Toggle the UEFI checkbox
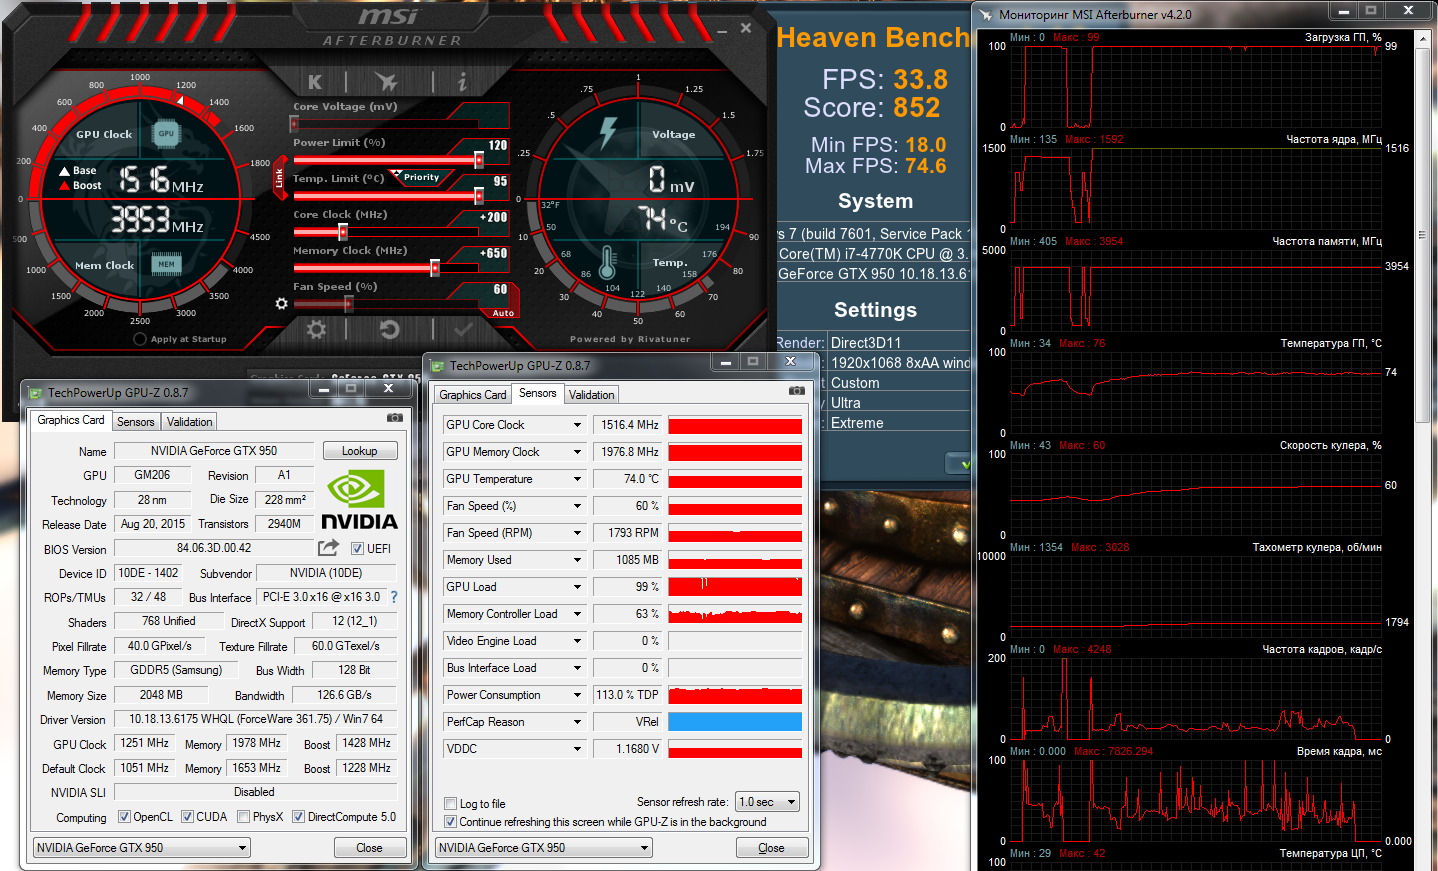Screen dimensions: 1438x871 point(357,548)
